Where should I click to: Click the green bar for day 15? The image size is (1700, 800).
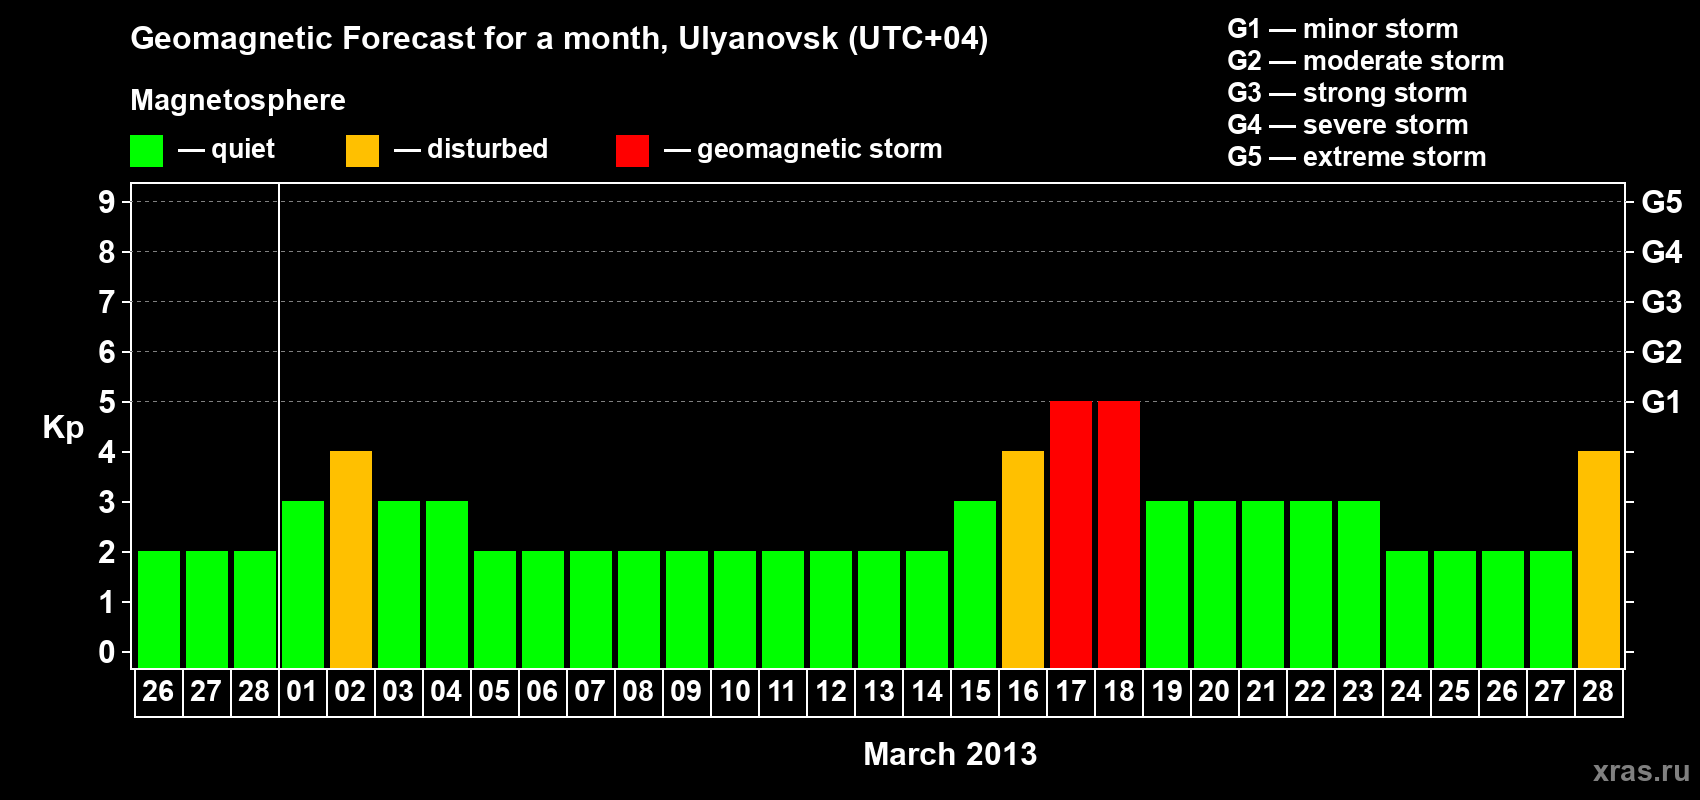[x=975, y=584]
